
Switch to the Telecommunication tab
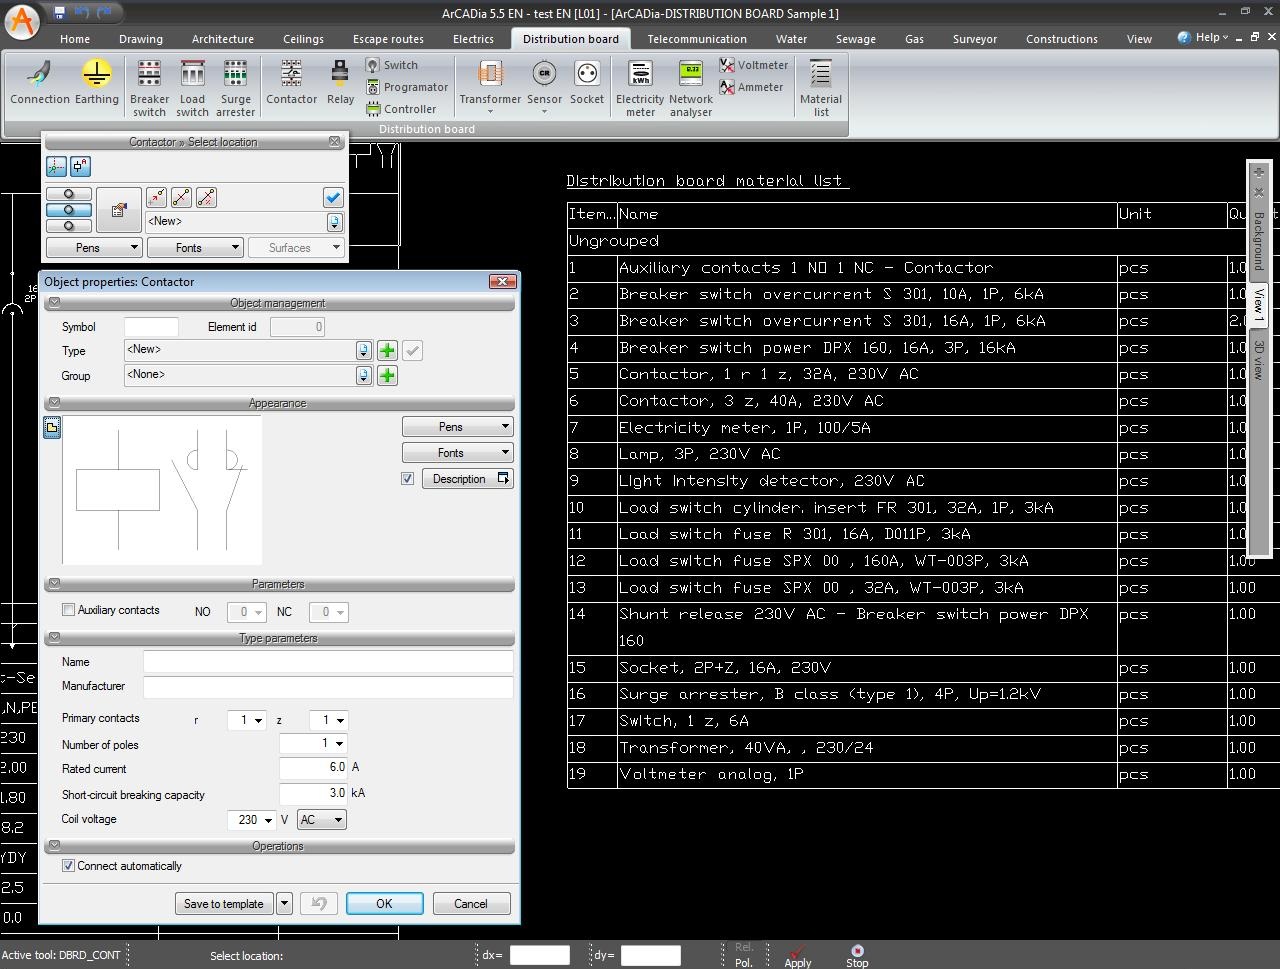pyautogui.click(x=696, y=39)
